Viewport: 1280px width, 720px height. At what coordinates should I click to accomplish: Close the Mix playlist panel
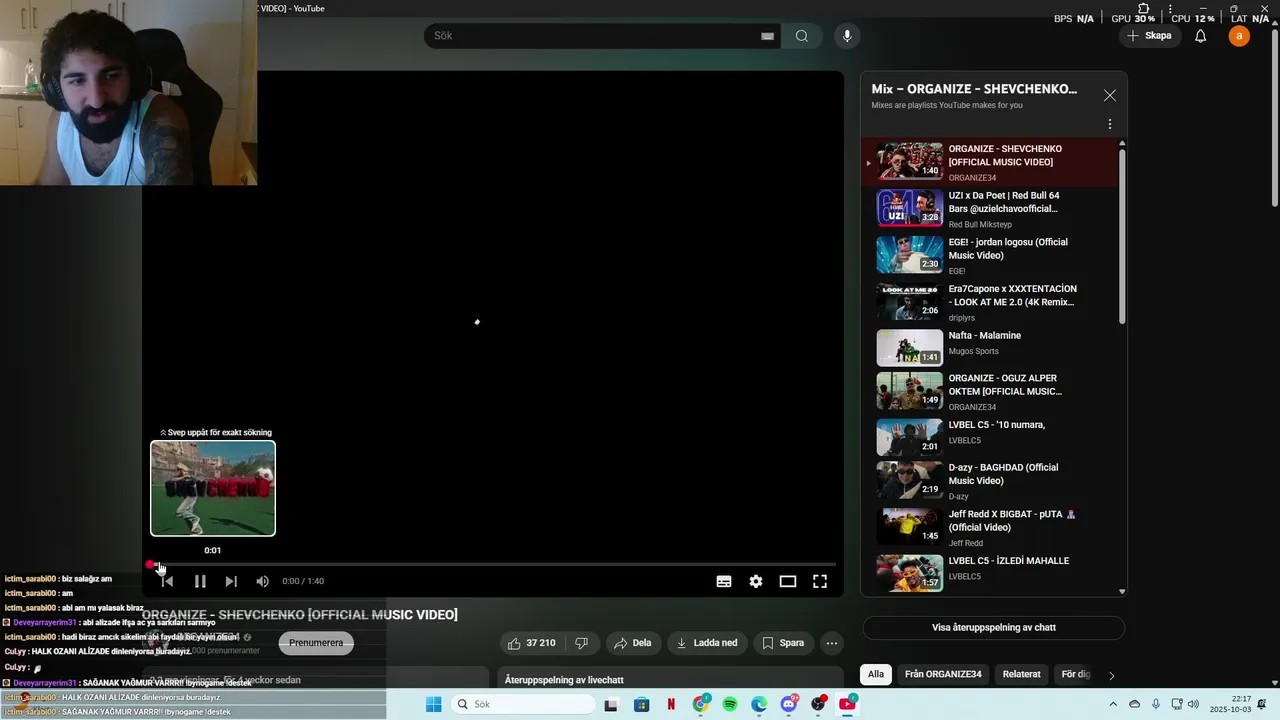coord(1110,95)
